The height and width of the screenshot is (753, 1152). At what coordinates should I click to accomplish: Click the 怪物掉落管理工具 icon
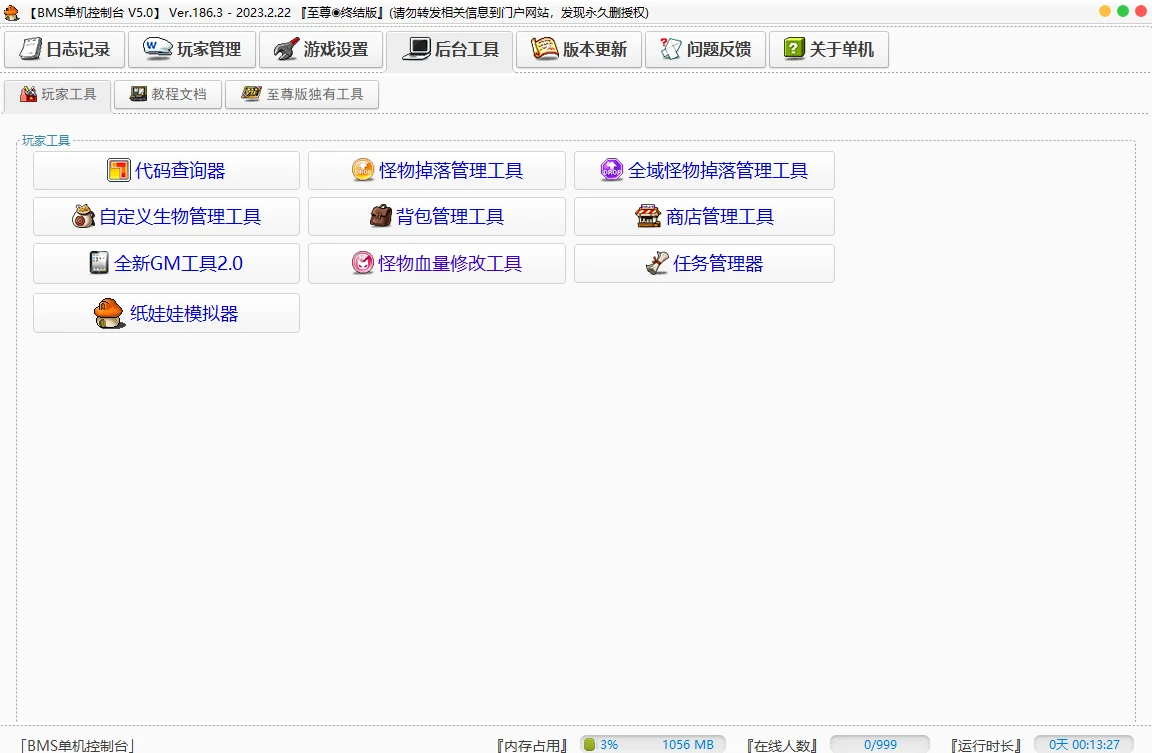(363, 171)
